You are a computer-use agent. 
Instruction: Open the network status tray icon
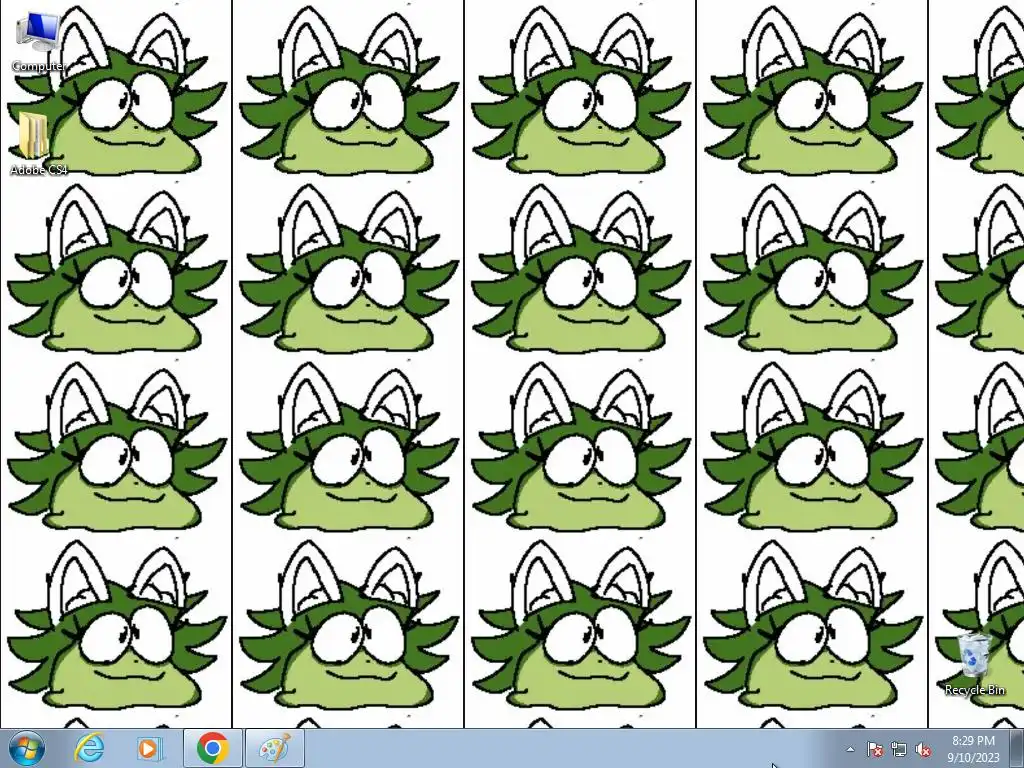[899, 749]
